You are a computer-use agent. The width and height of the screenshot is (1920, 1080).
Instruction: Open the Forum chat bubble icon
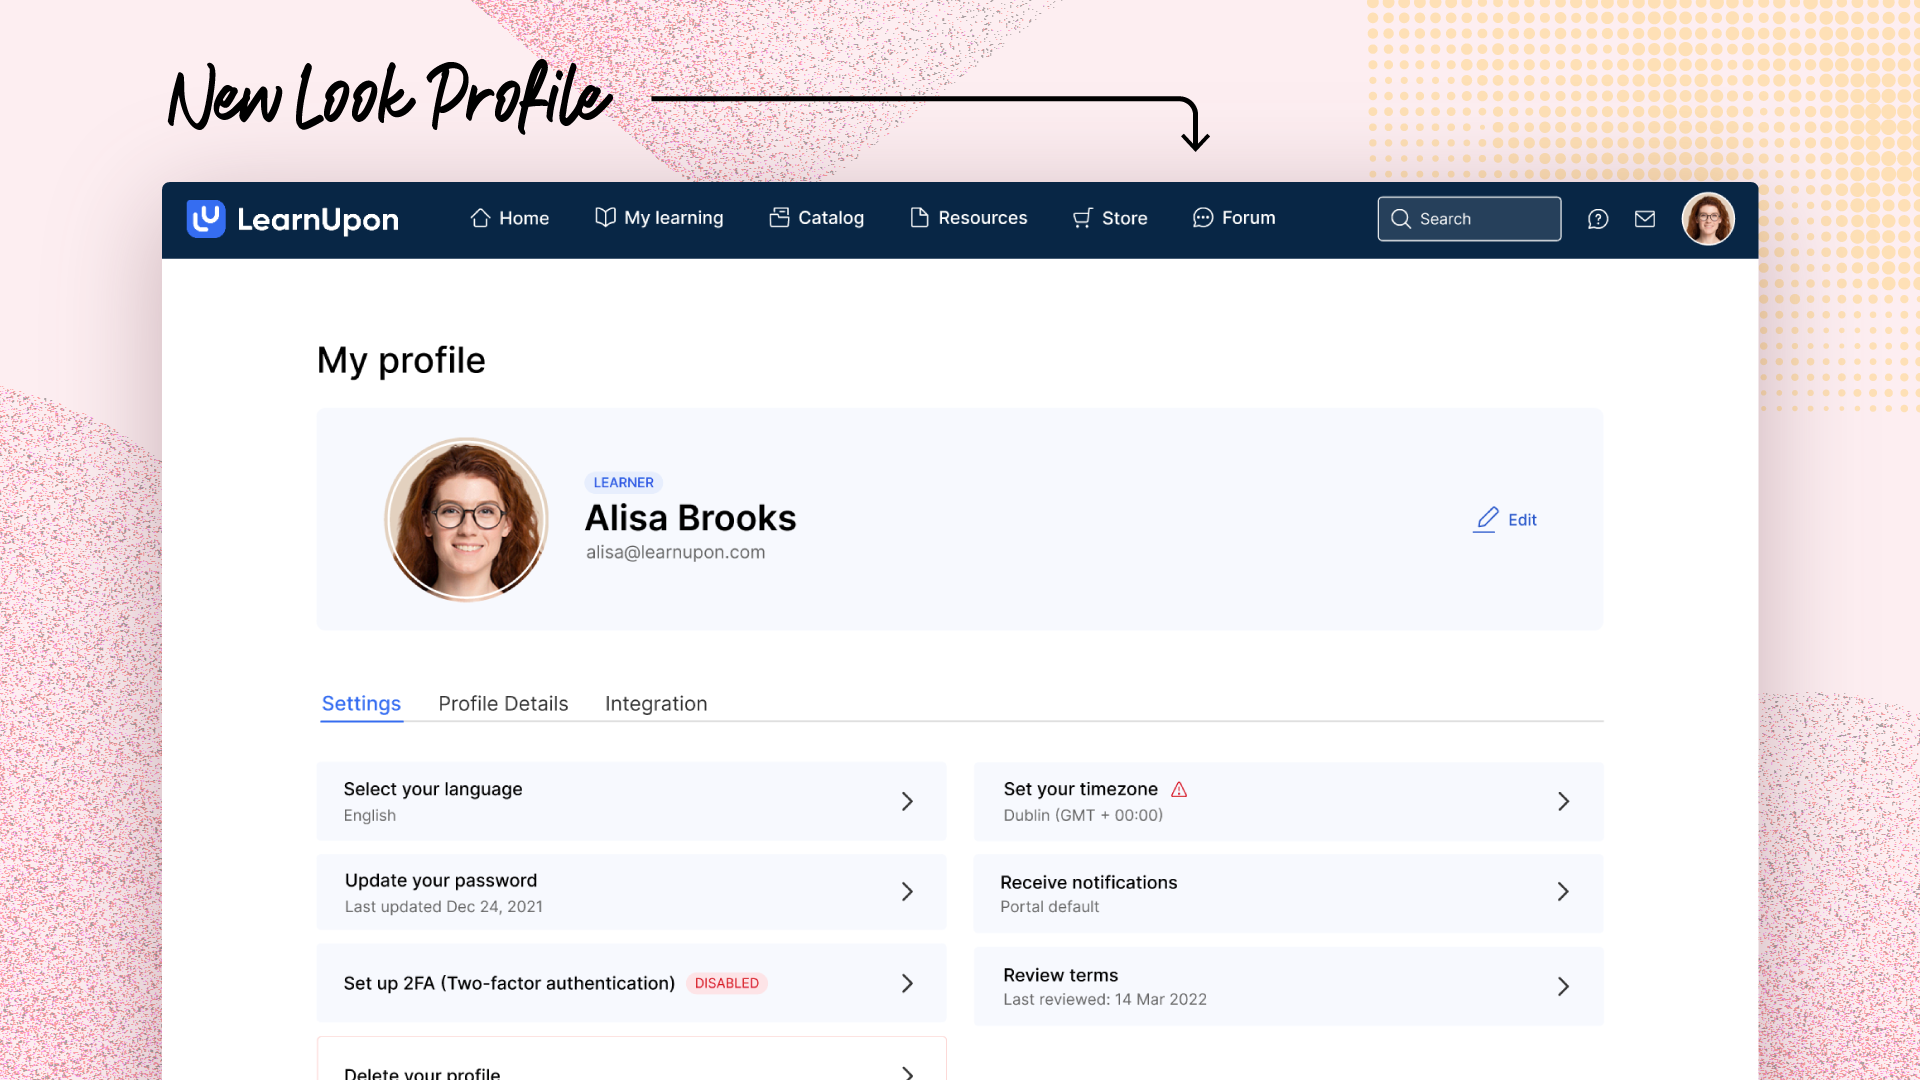click(1202, 218)
